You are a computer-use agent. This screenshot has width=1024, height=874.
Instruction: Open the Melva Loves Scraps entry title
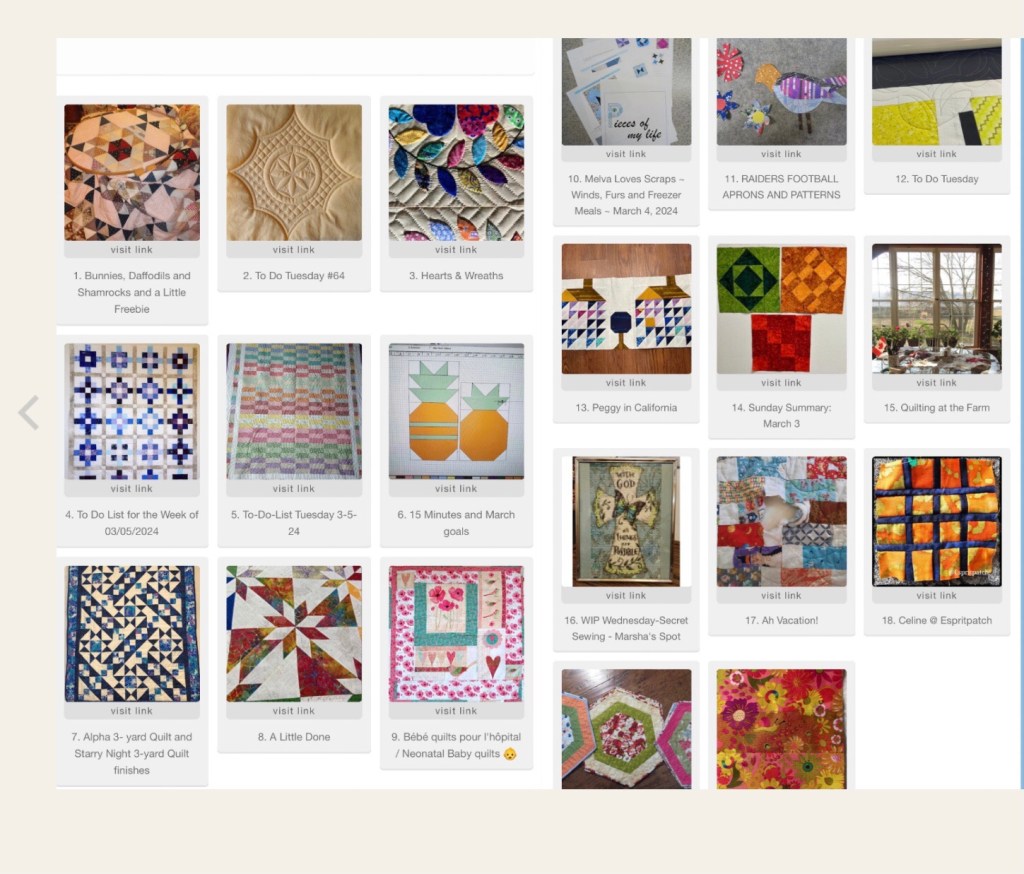[x=626, y=195]
